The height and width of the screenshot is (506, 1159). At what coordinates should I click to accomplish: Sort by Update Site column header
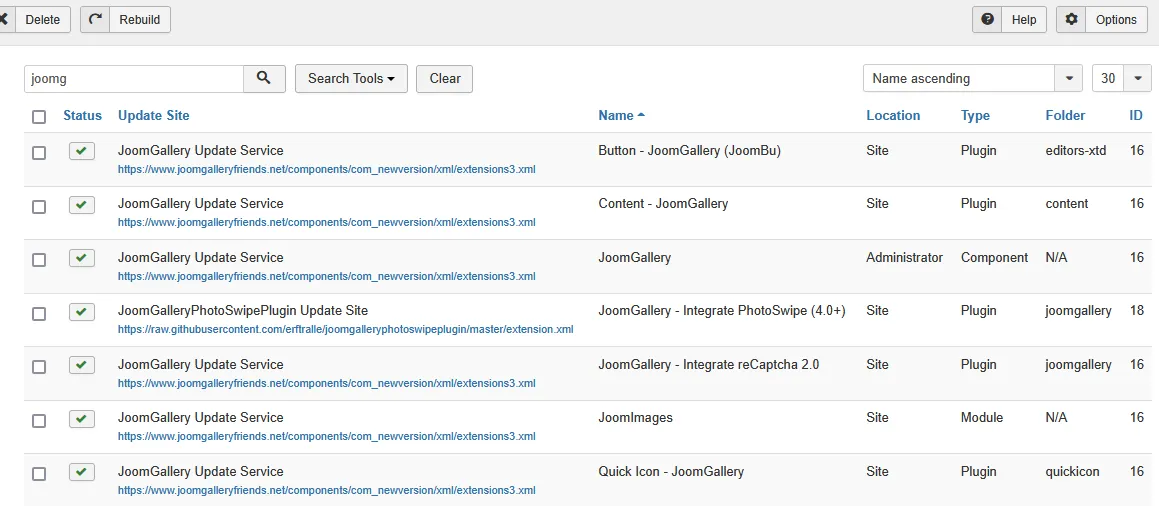pos(154,115)
